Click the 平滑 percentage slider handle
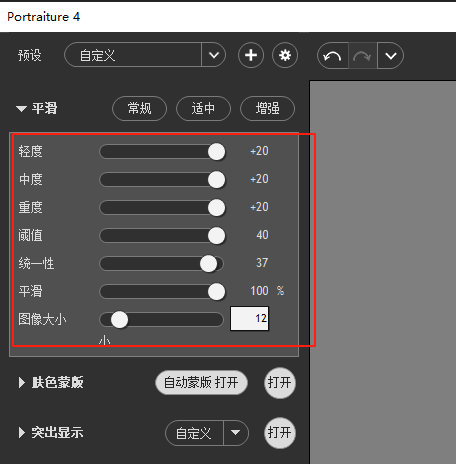Viewport: 456px width, 464px height. 216,292
